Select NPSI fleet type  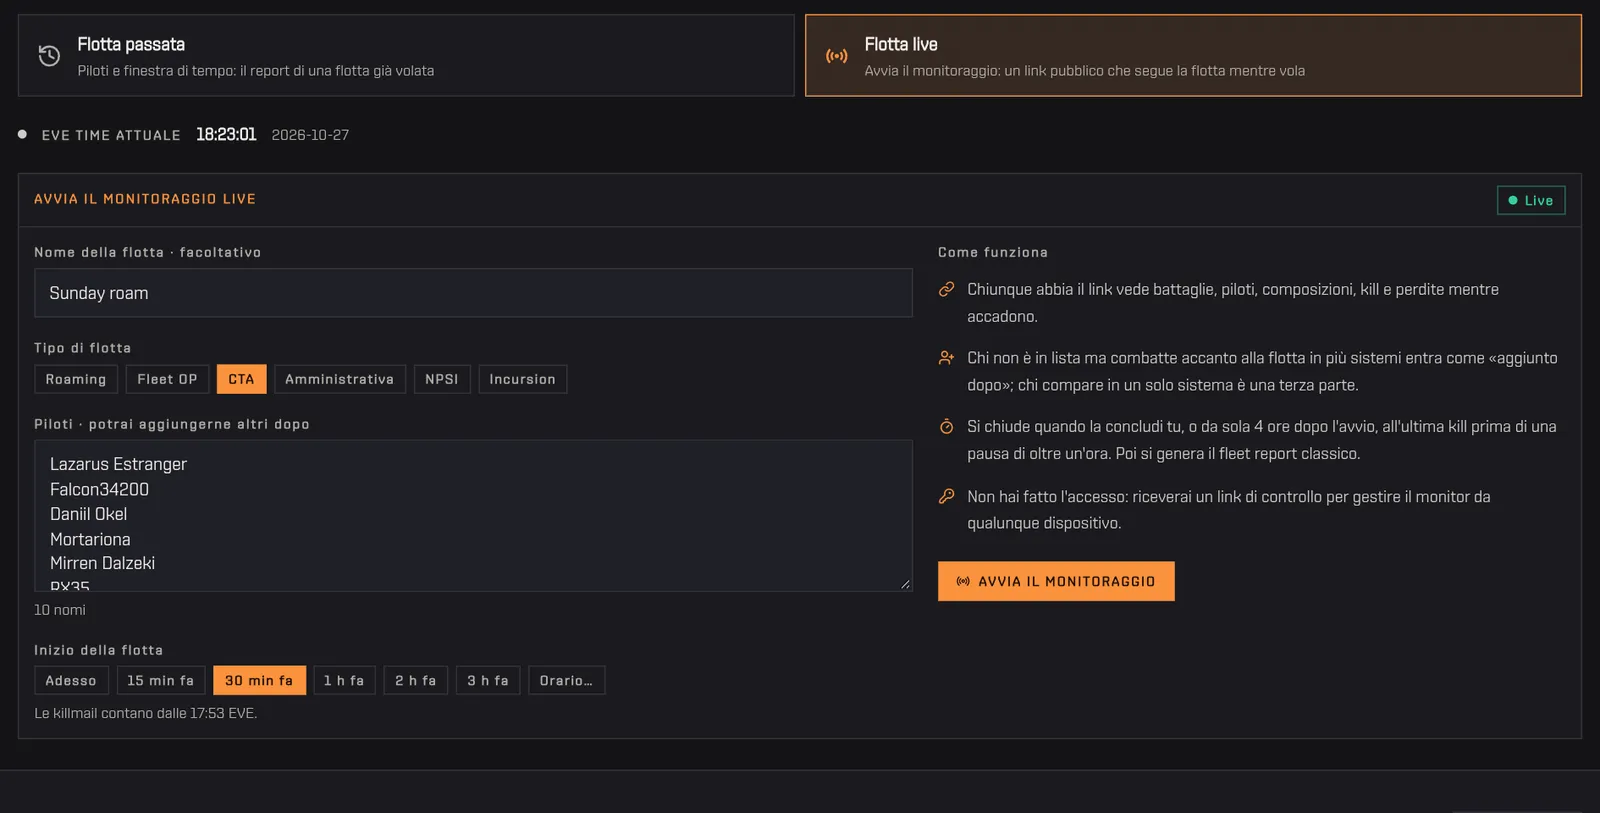click(442, 379)
